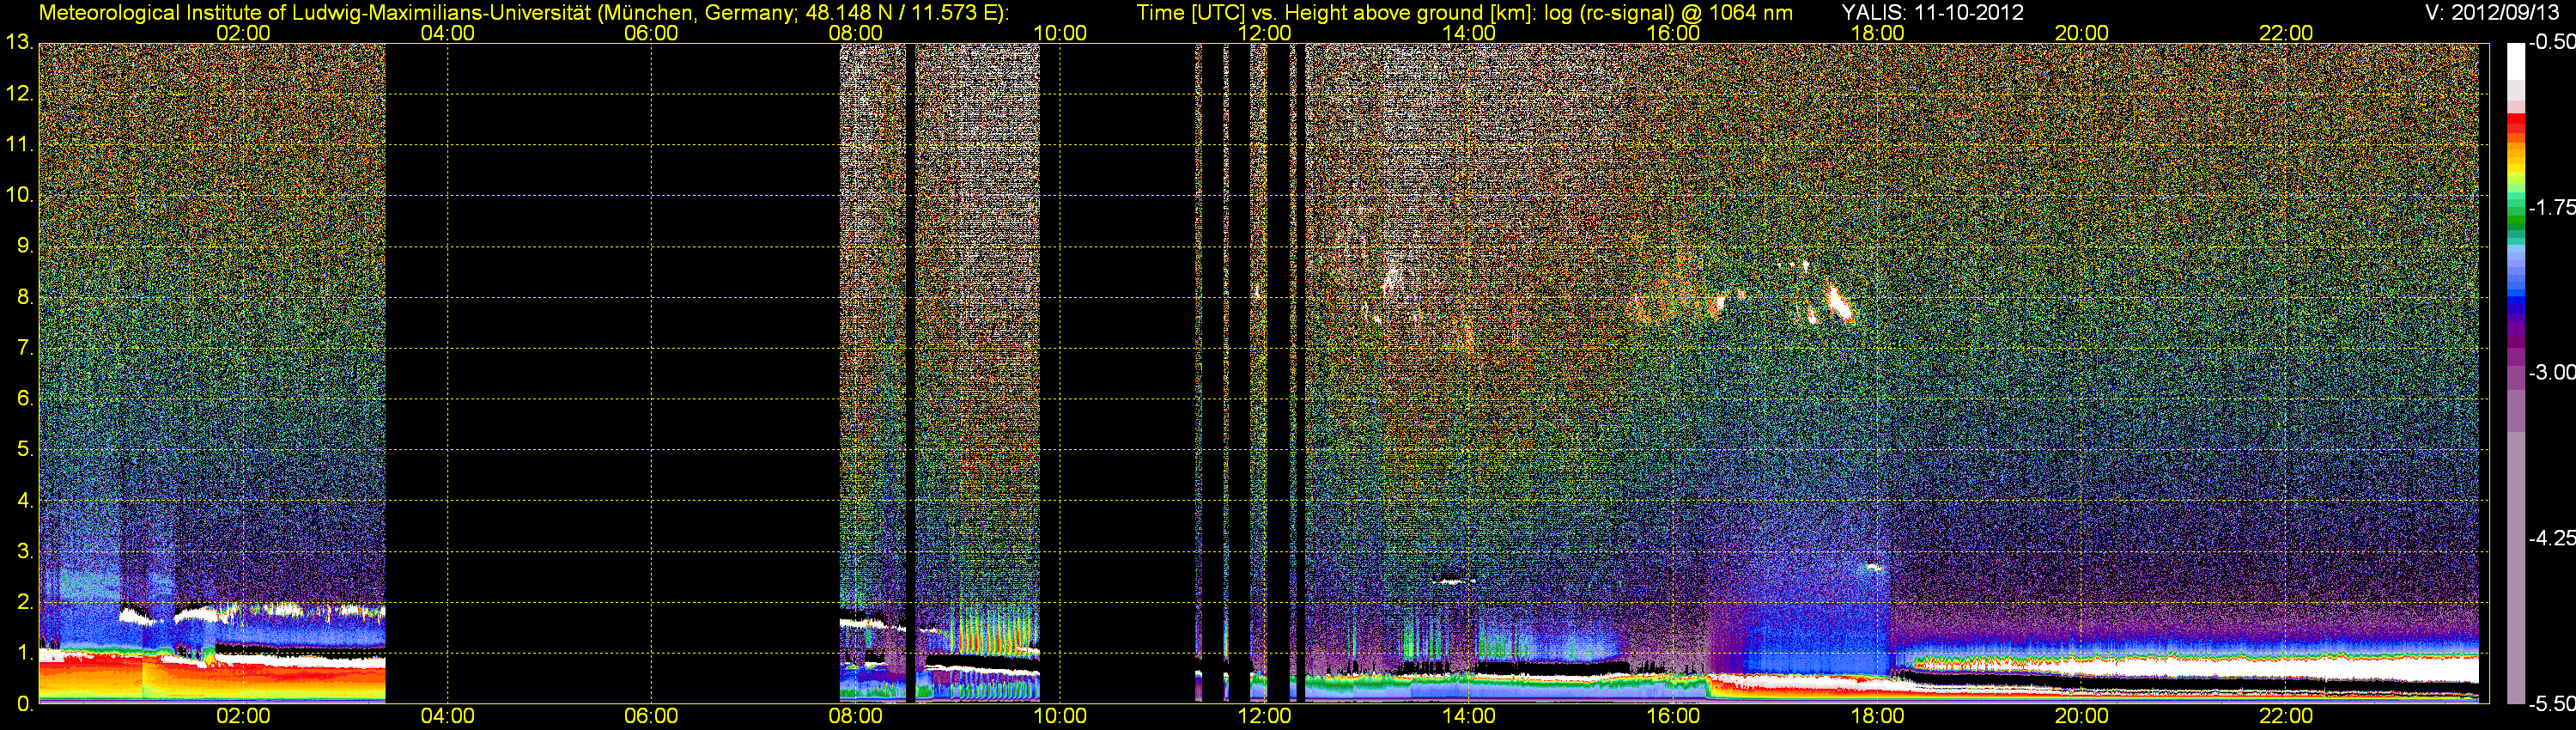Click the '5.' height axis label
The image size is (2576, 730).
[25, 449]
